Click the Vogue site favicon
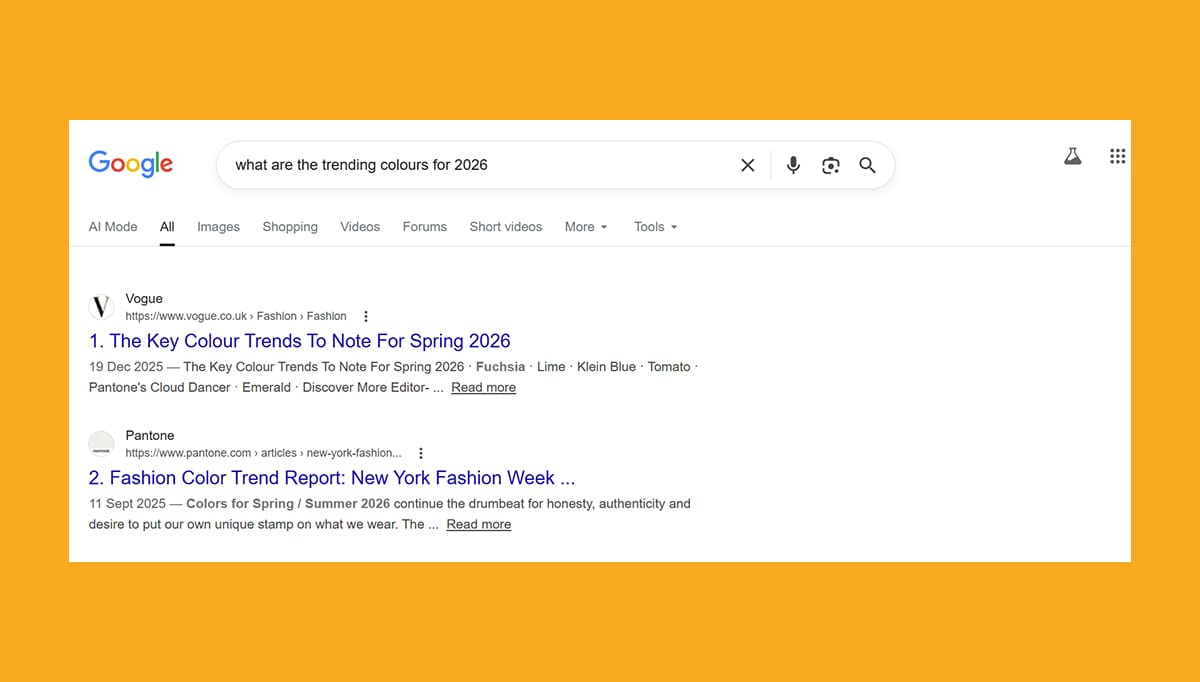The height and width of the screenshot is (682, 1200). [x=101, y=306]
